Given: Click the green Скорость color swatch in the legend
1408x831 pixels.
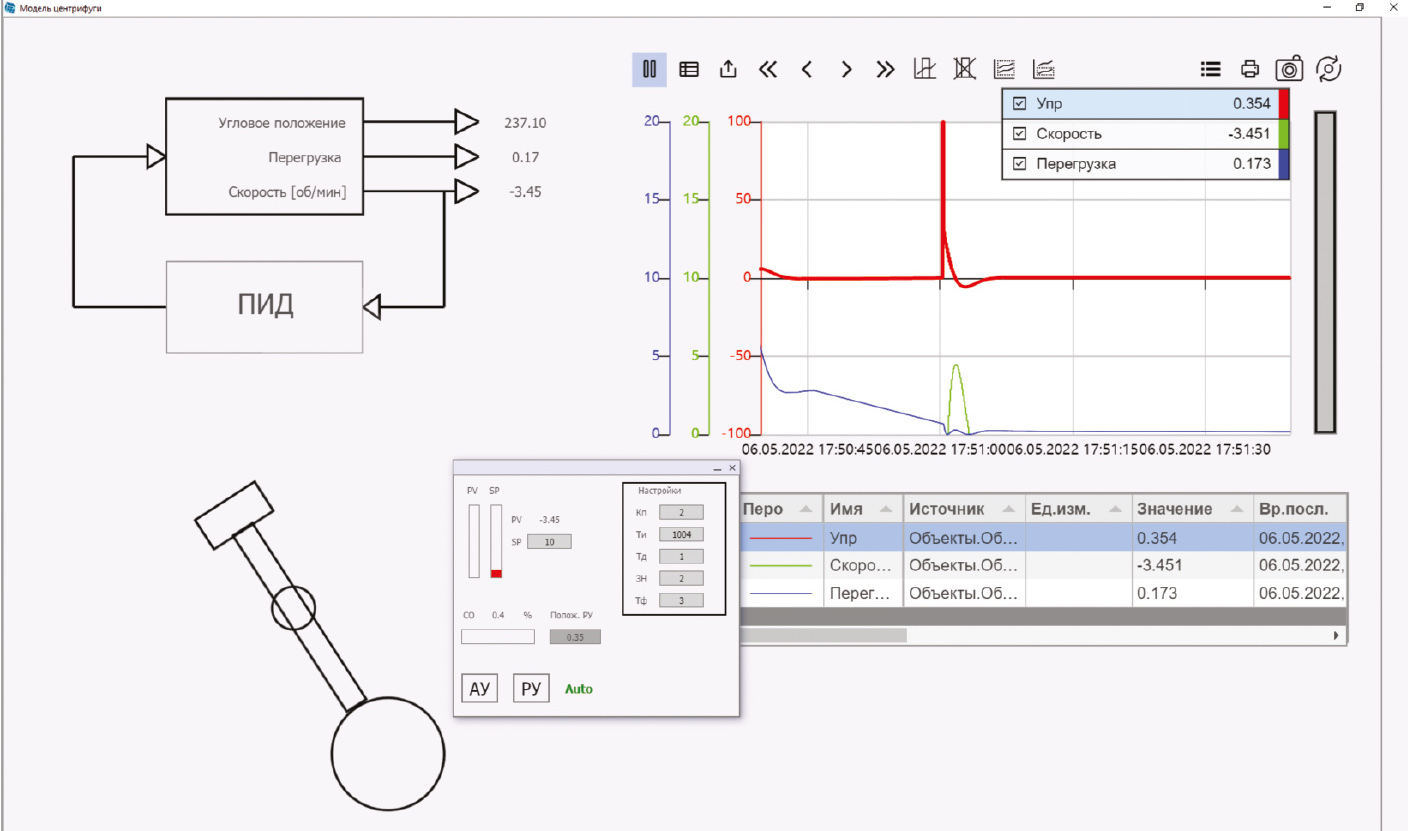Looking at the screenshot, I should (1284, 133).
